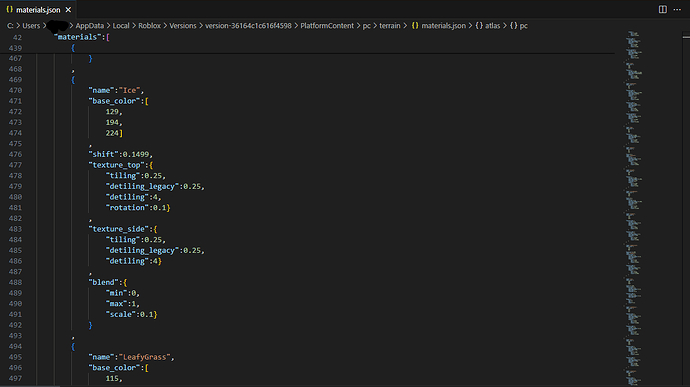Click the minimap code overview
Screen dimensions: 690x387
pyautogui.click(x=634, y=209)
